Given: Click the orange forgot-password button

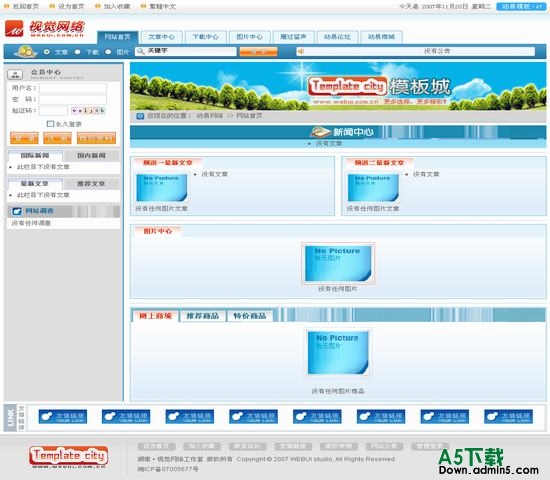Looking at the screenshot, I should [x=96, y=138].
